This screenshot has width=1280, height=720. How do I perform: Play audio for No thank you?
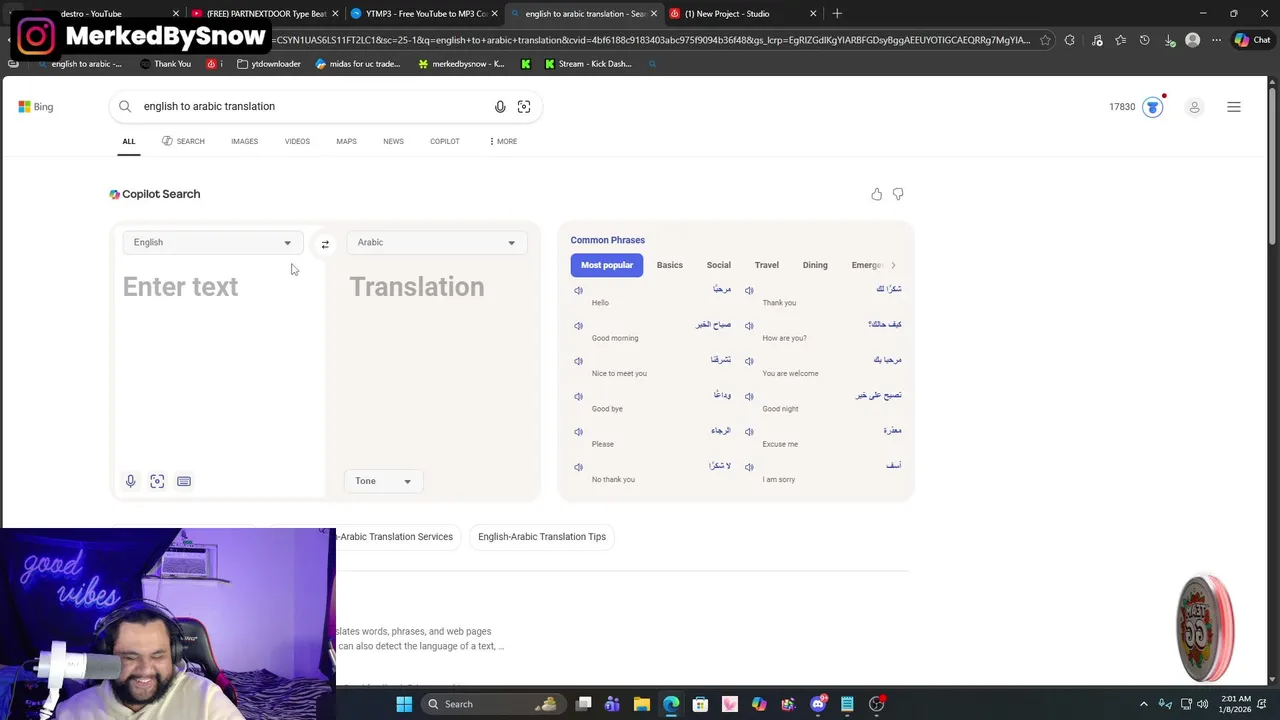(578, 467)
